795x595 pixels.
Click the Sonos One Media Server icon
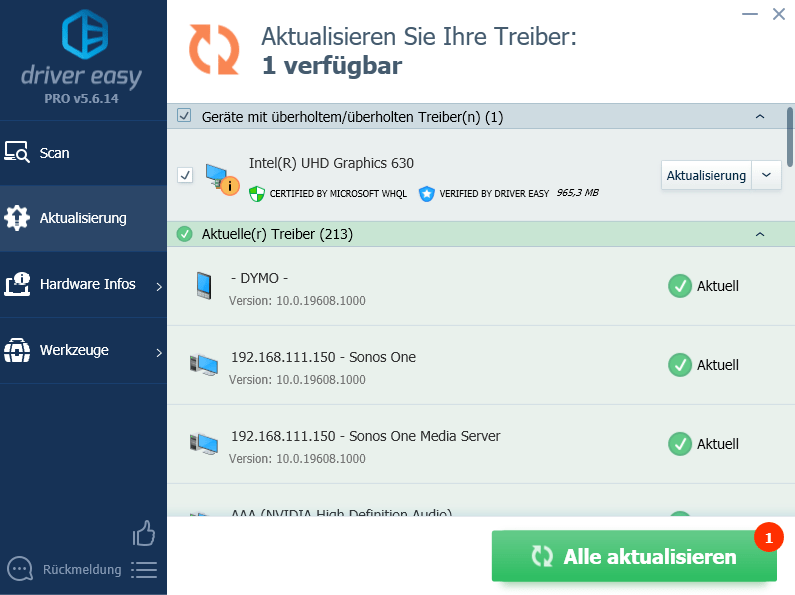(x=204, y=444)
